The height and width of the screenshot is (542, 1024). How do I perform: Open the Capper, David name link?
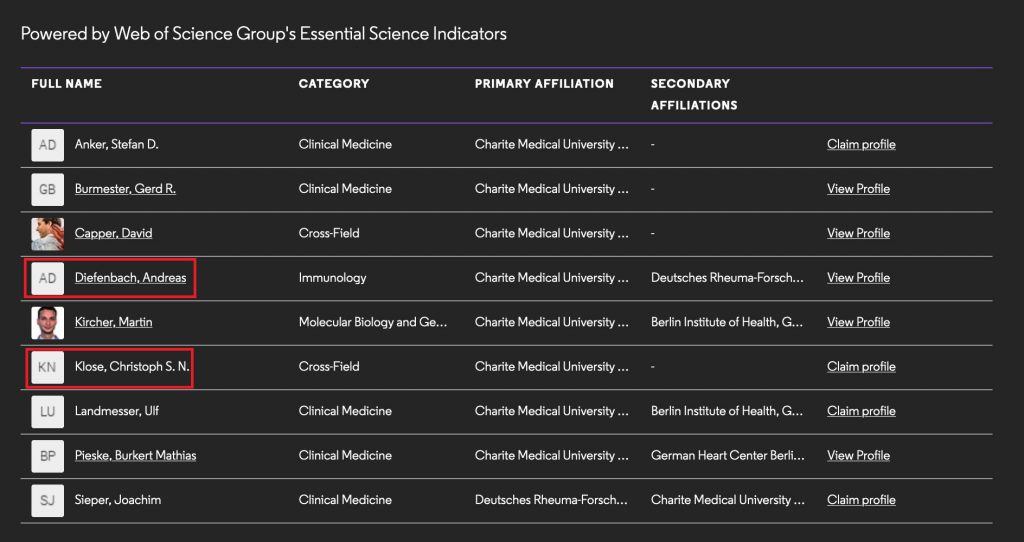[x=114, y=233]
